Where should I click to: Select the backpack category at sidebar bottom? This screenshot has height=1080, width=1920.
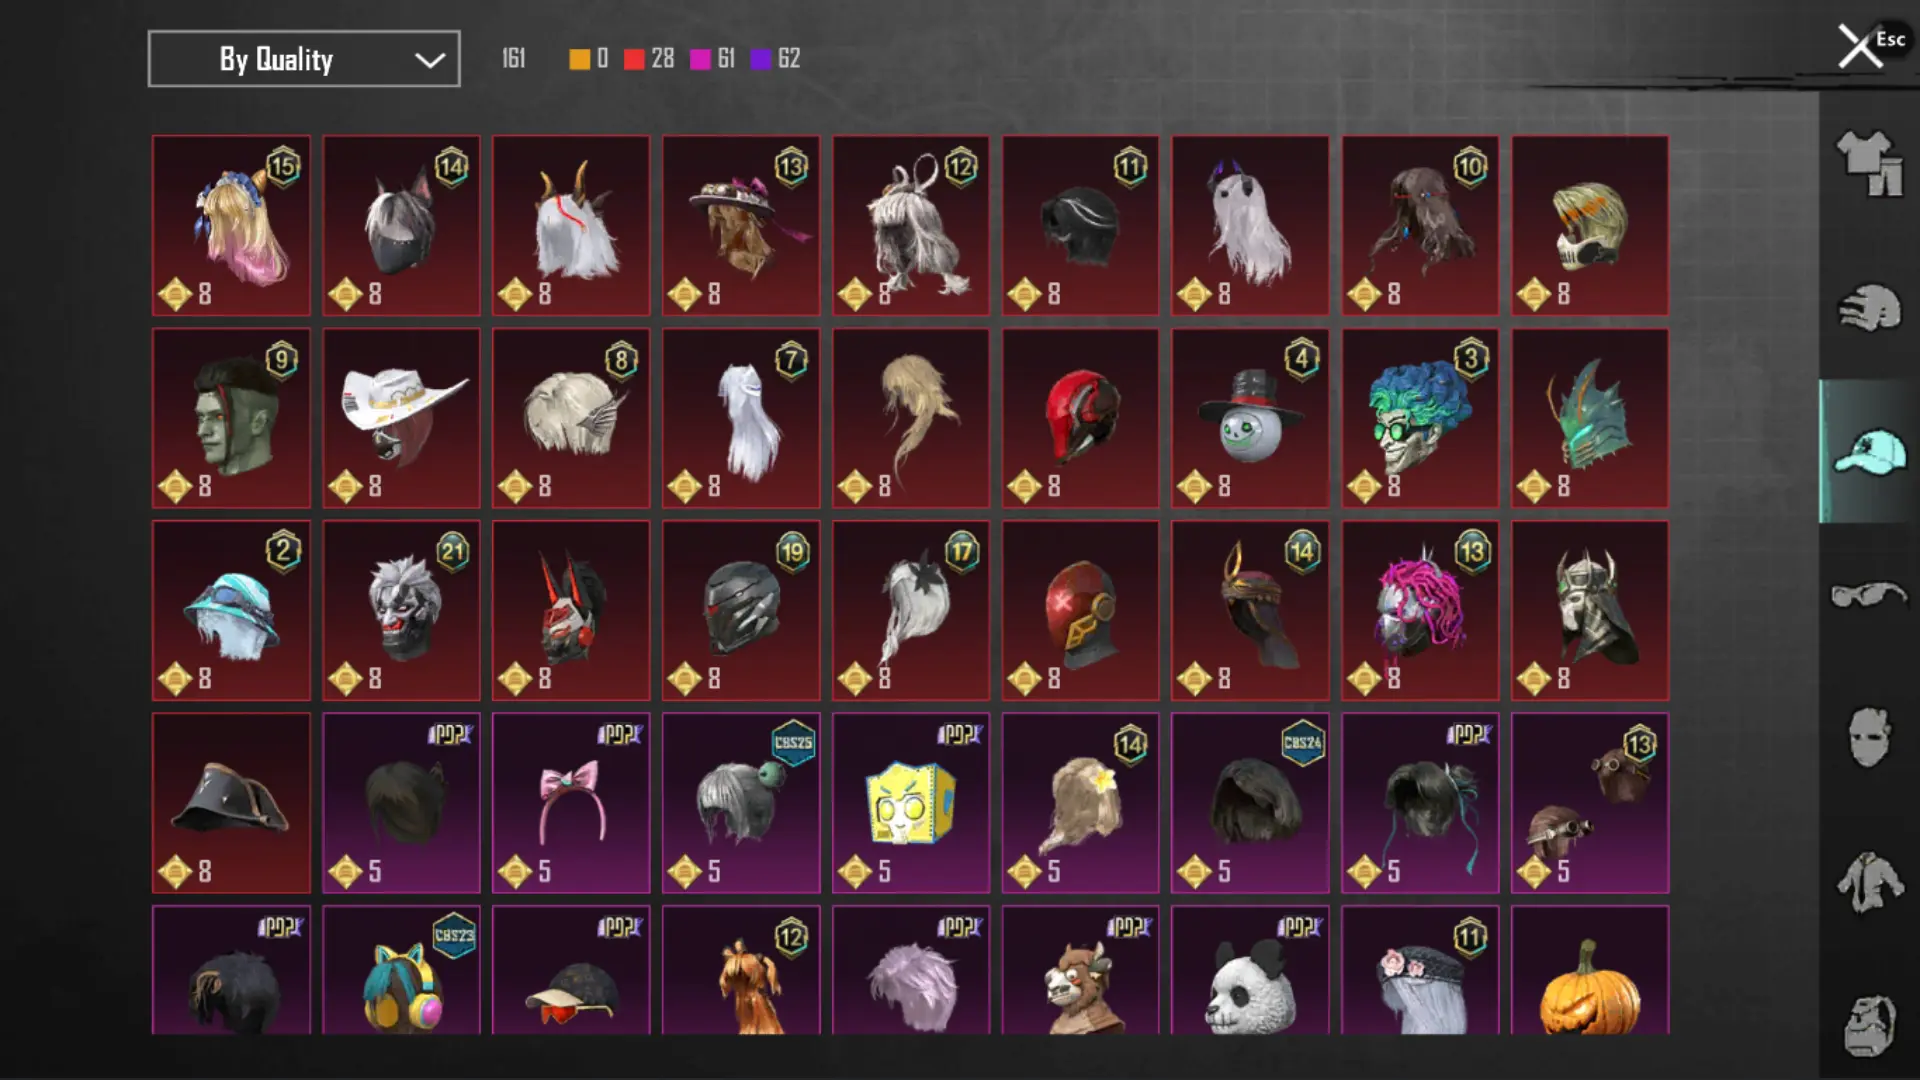[1869, 1025]
